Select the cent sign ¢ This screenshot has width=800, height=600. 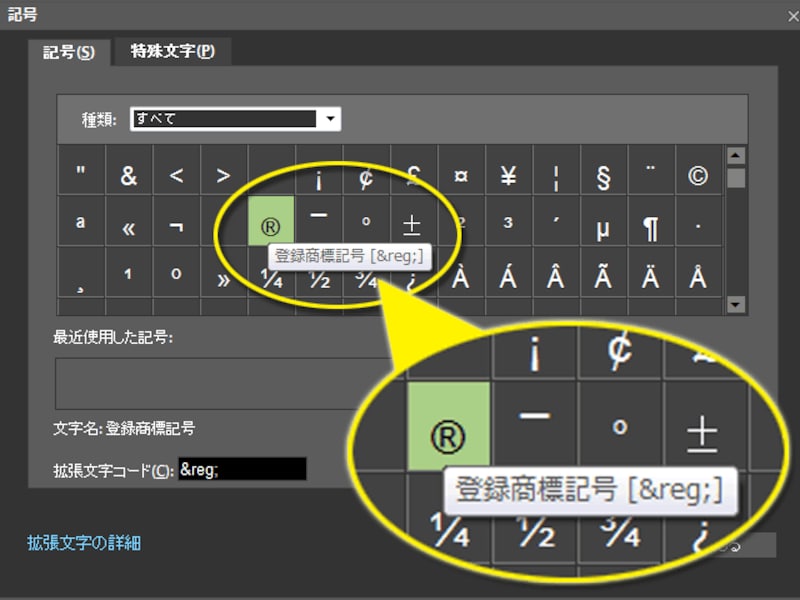(x=366, y=173)
